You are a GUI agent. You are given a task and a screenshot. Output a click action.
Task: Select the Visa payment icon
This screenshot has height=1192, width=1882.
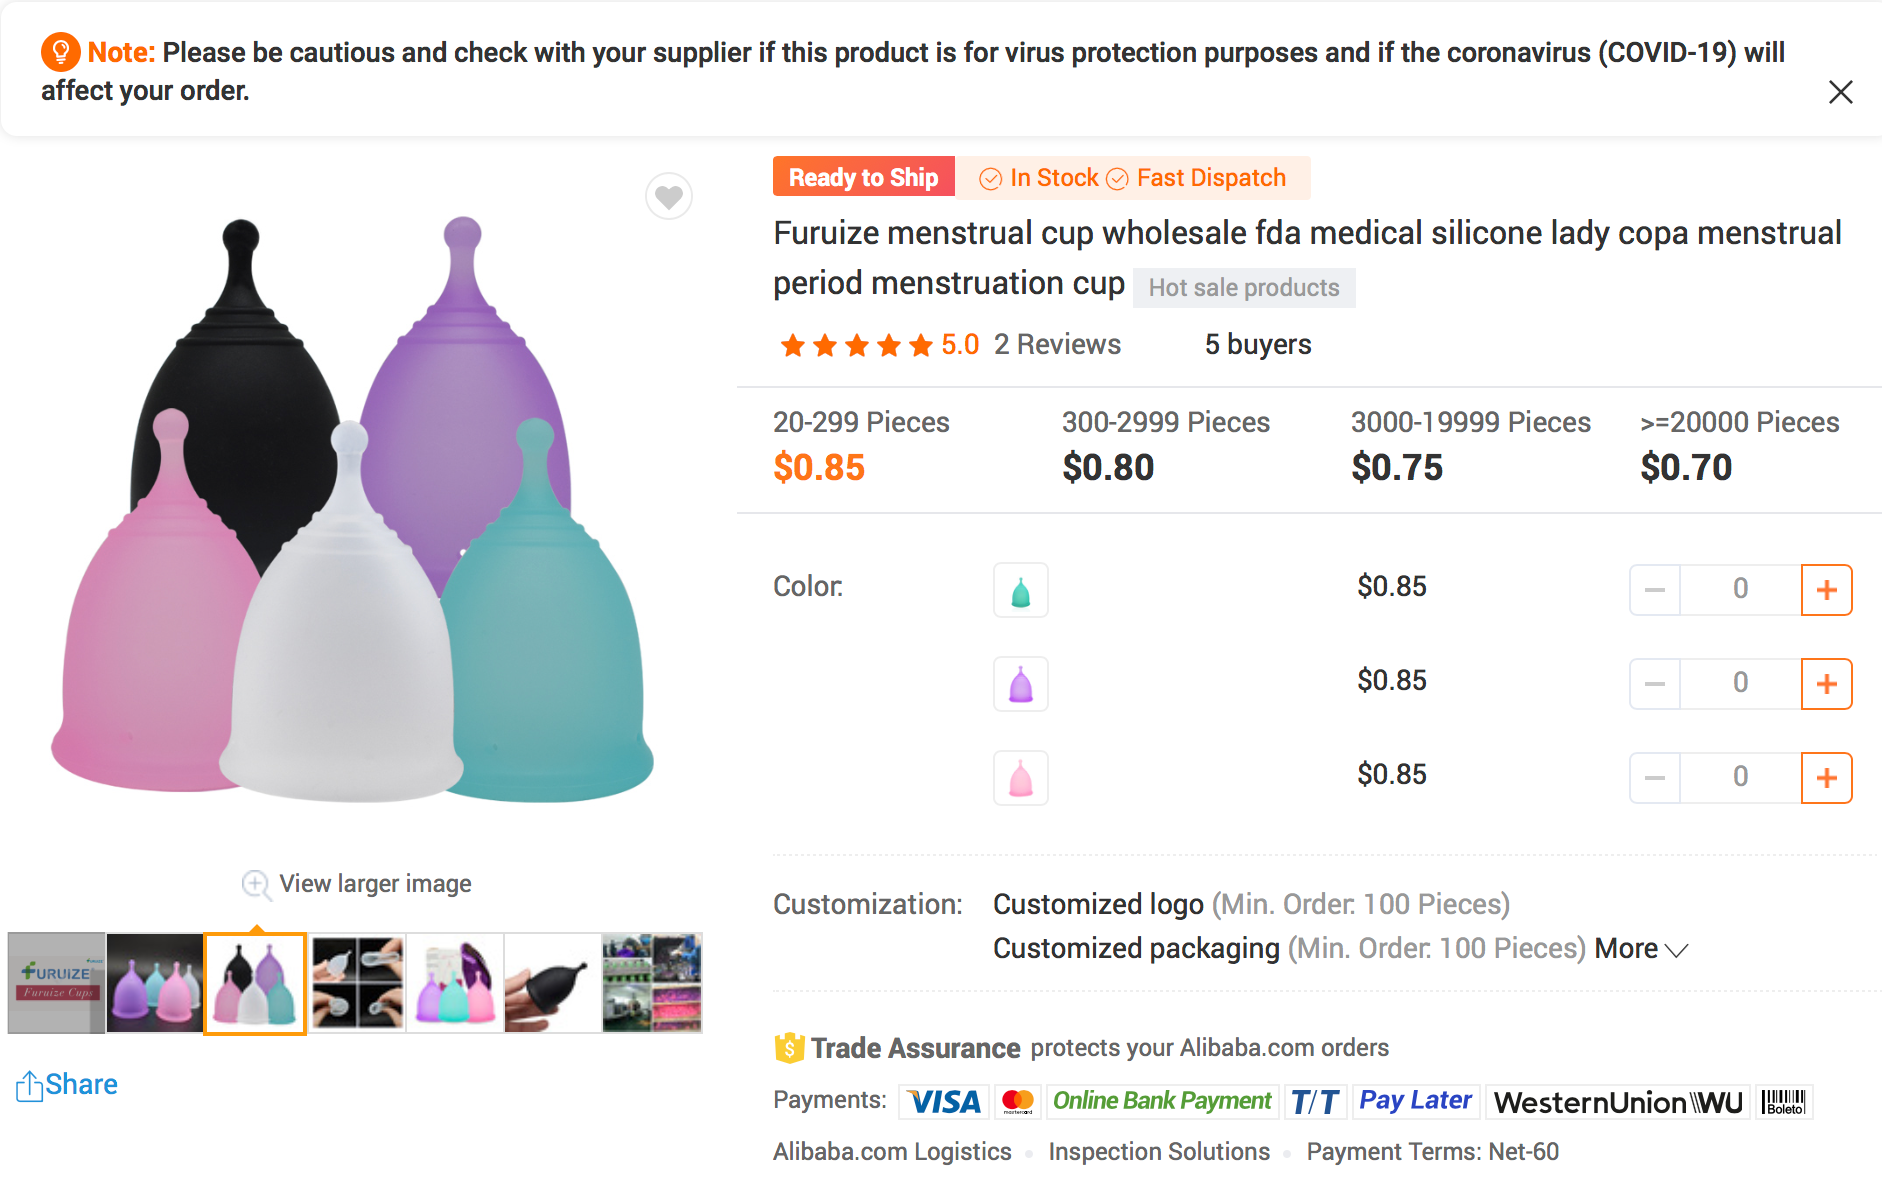pos(942,1101)
